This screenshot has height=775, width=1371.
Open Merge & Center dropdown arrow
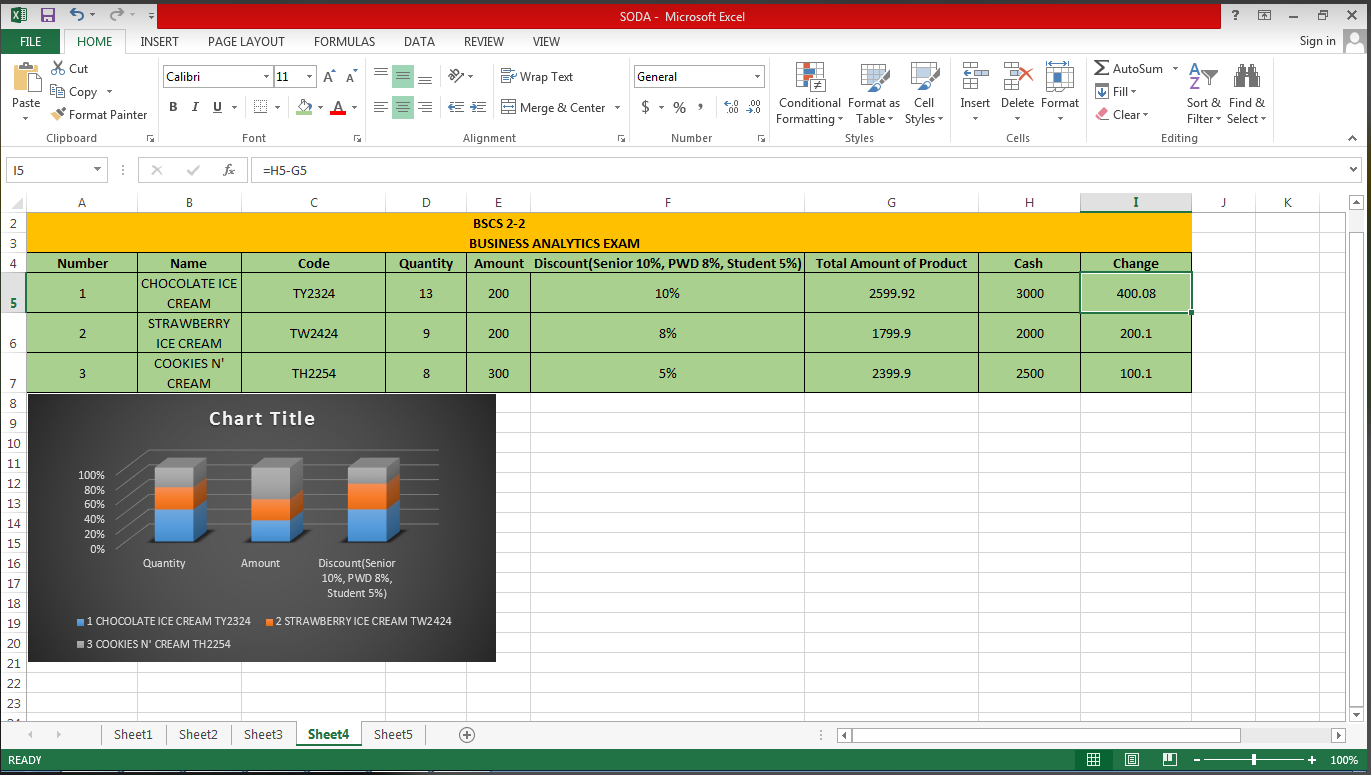pos(617,107)
